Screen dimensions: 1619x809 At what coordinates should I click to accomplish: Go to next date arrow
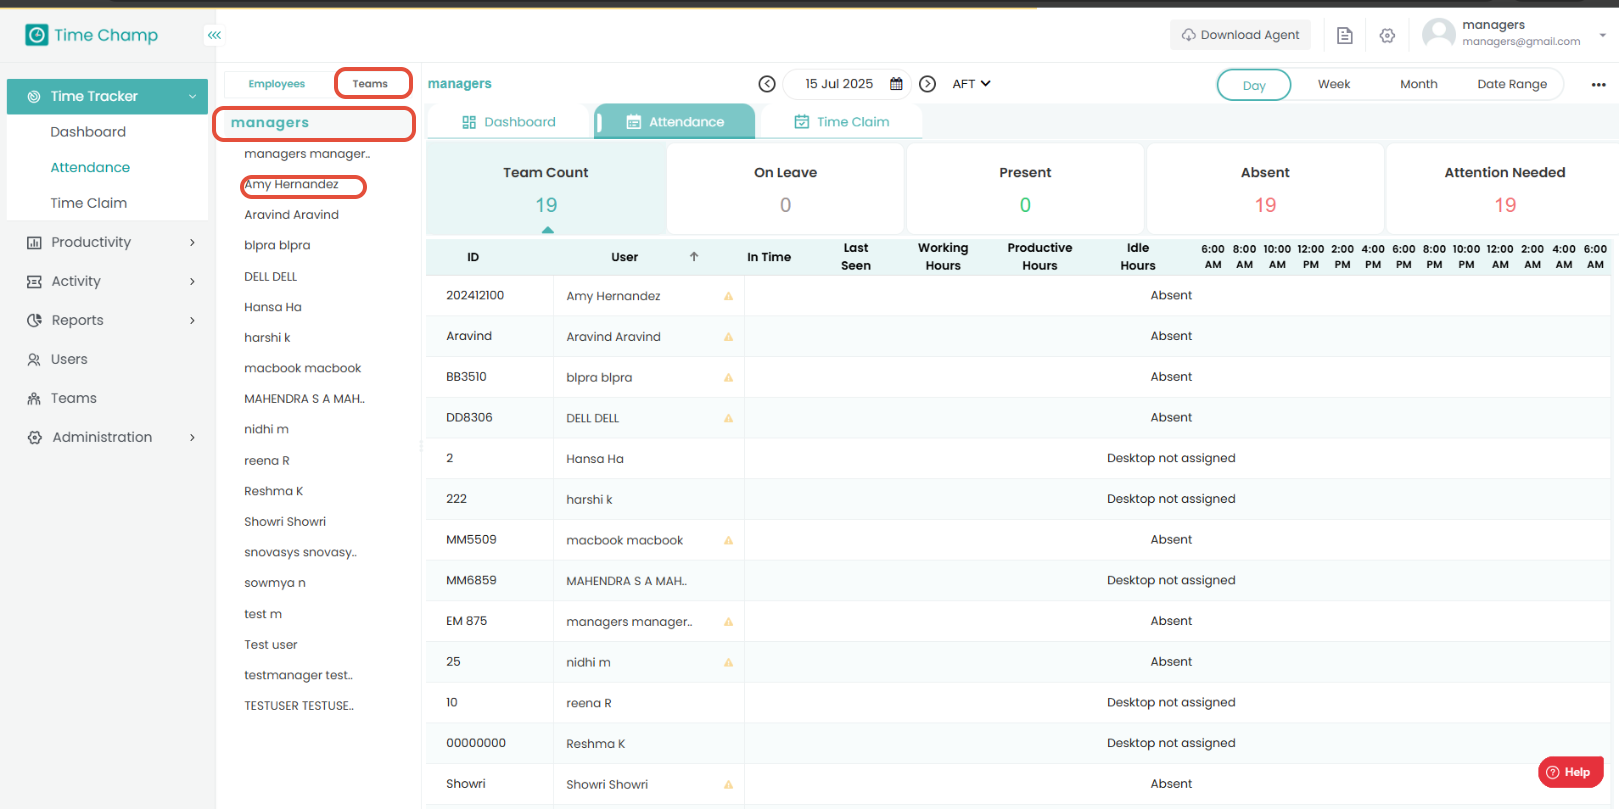(928, 84)
